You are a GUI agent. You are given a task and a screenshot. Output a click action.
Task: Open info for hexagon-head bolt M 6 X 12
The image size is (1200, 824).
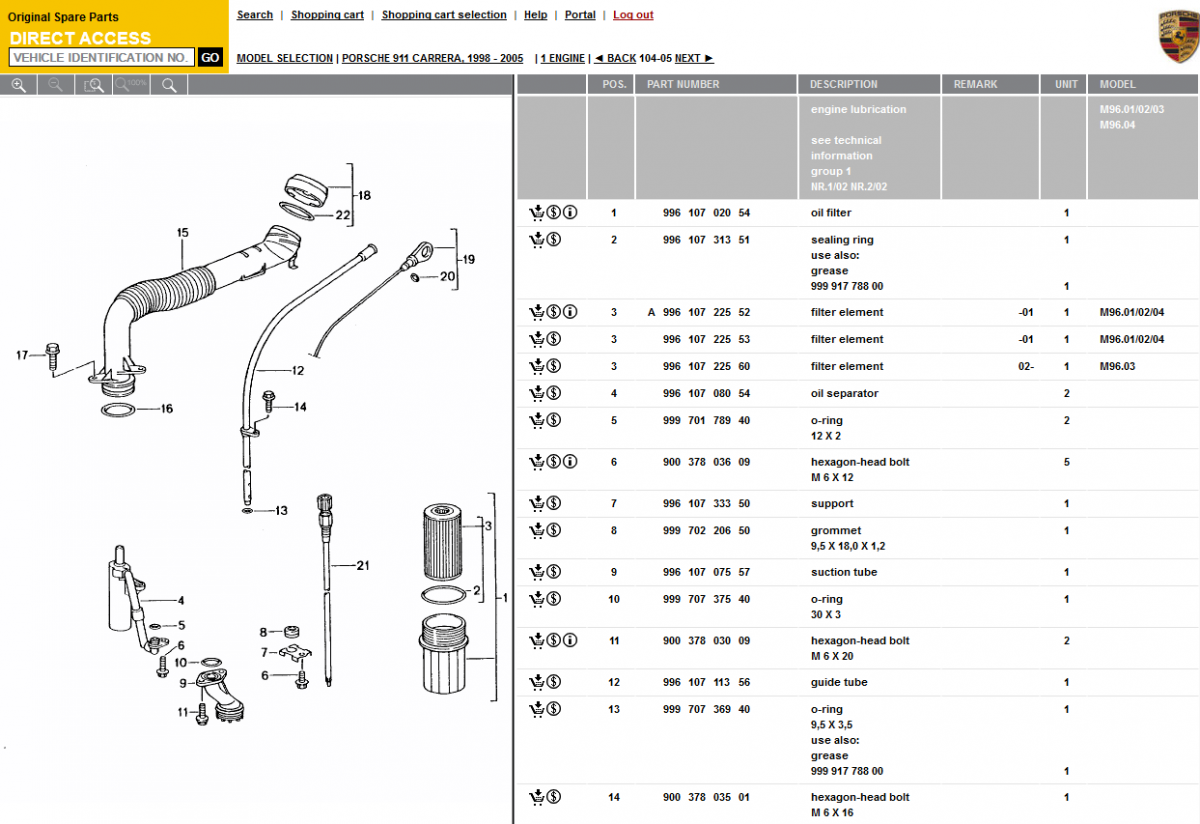(x=570, y=462)
